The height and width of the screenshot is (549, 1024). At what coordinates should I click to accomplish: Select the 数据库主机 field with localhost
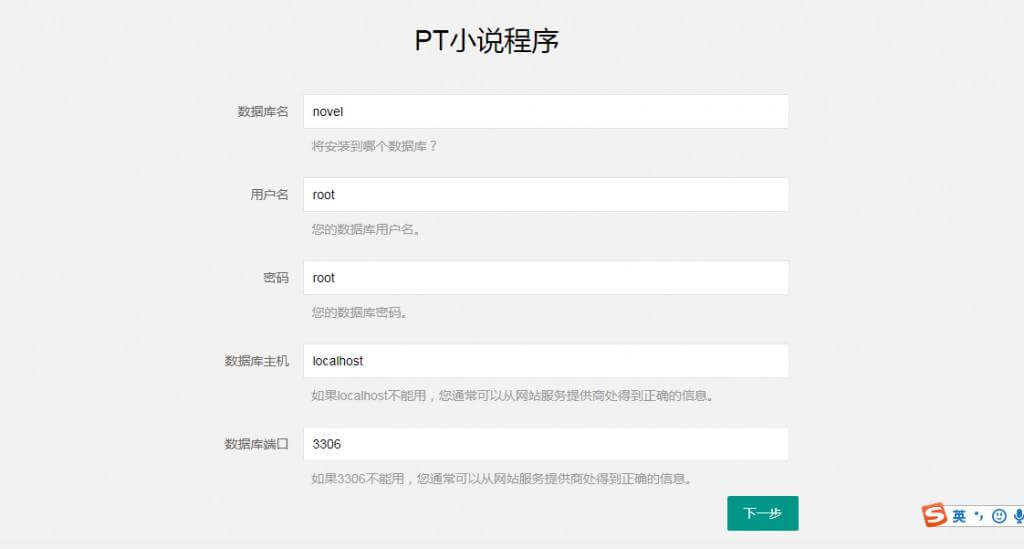tap(545, 360)
